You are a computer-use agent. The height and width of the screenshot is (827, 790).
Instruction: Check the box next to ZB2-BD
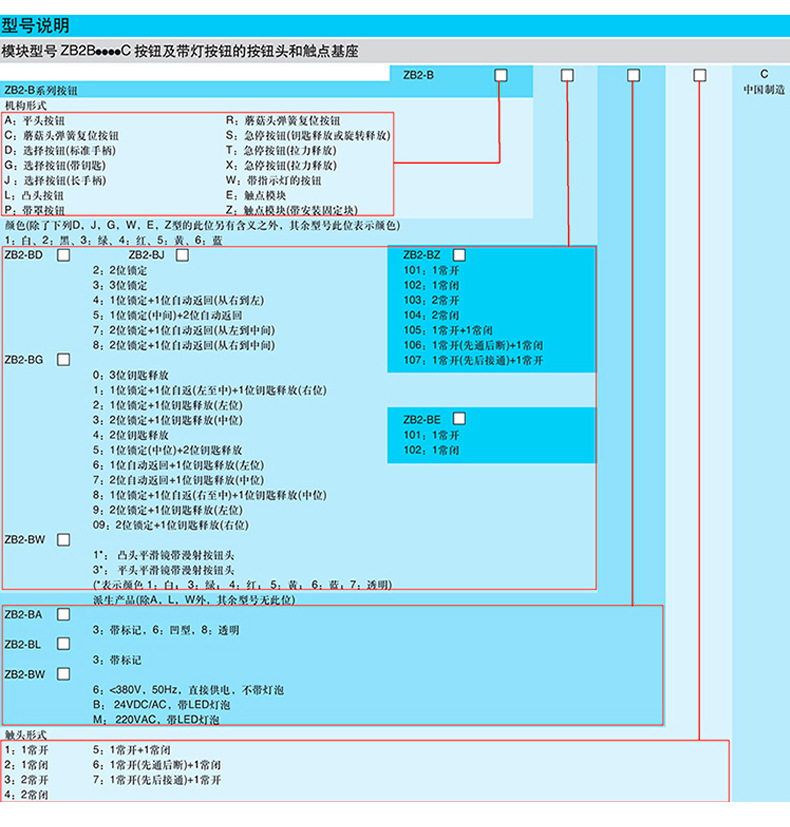tap(64, 255)
